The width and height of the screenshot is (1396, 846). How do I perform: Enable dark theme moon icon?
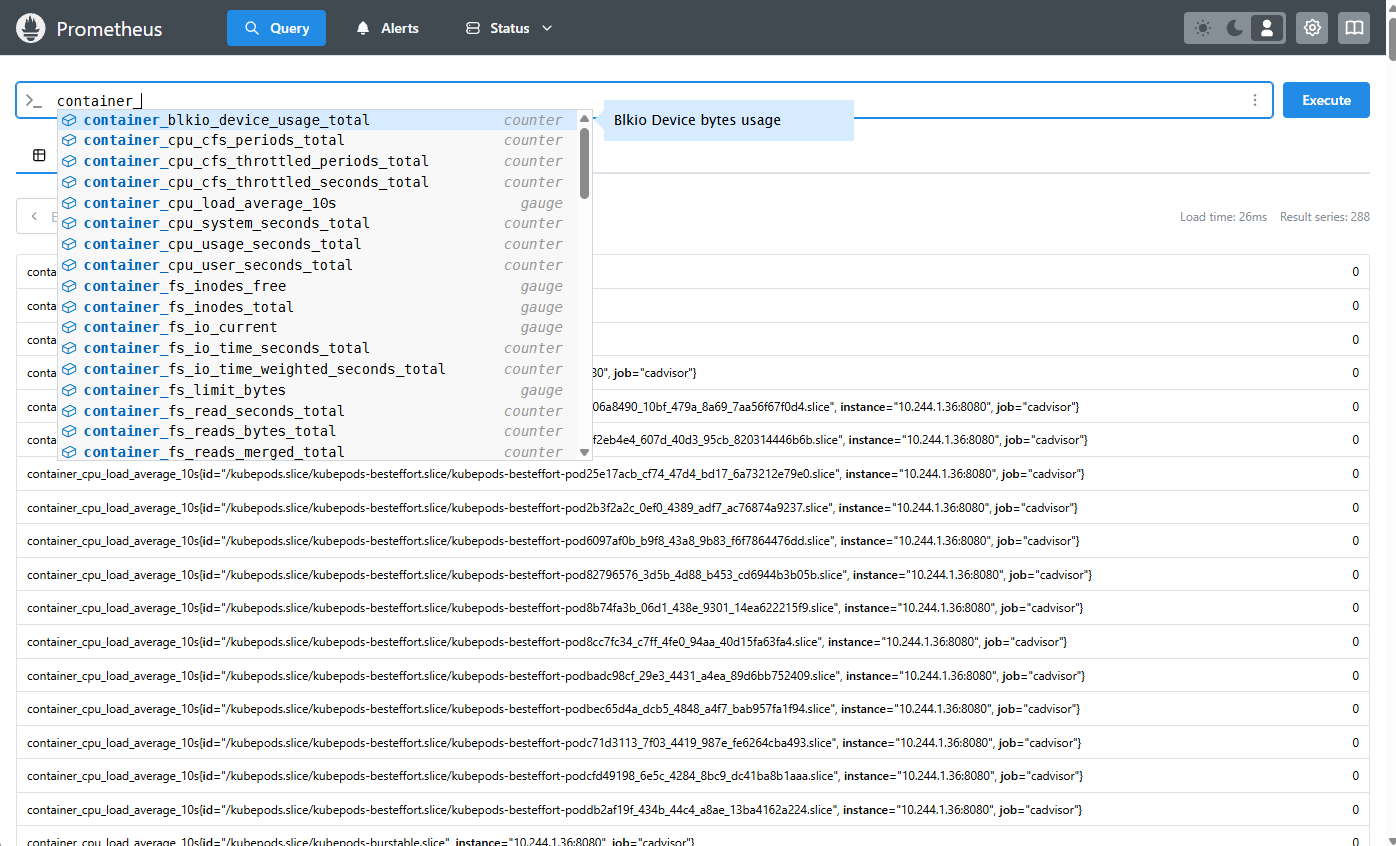[1235, 28]
